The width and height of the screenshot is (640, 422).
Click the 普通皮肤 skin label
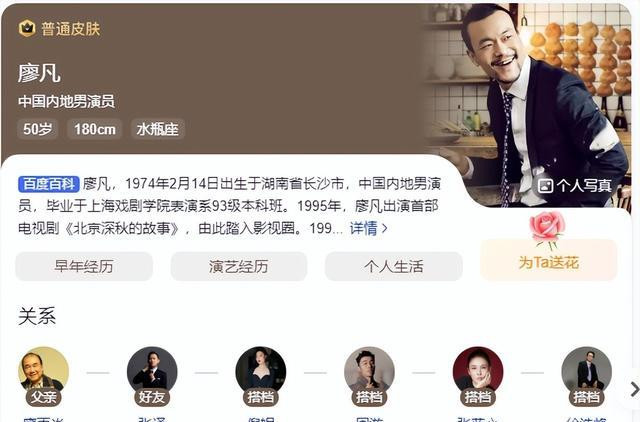71,29
